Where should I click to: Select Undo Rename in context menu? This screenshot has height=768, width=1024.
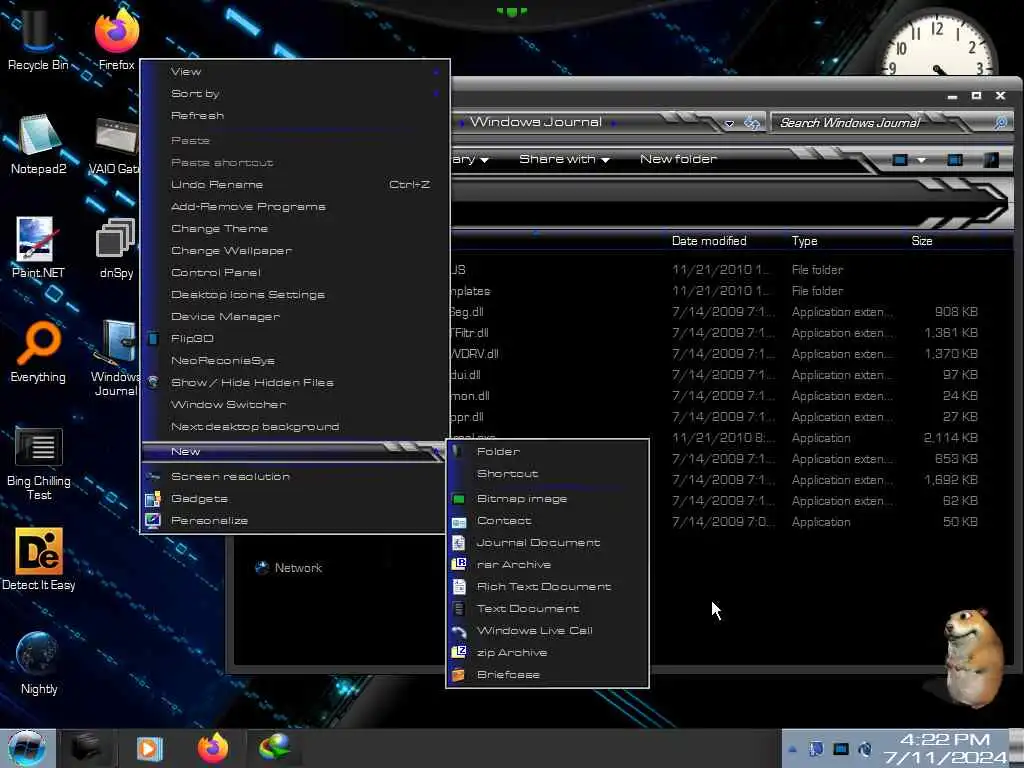pyautogui.click(x=295, y=185)
